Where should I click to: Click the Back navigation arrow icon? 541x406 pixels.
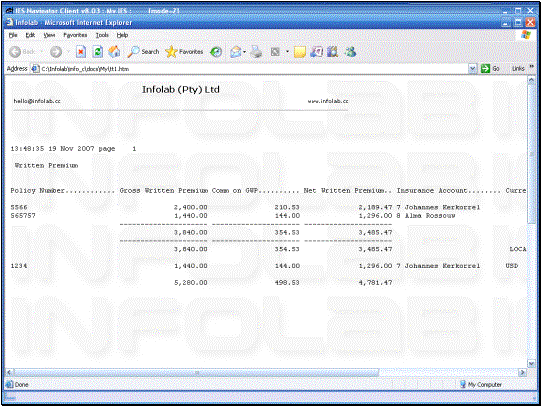tap(15, 52)
